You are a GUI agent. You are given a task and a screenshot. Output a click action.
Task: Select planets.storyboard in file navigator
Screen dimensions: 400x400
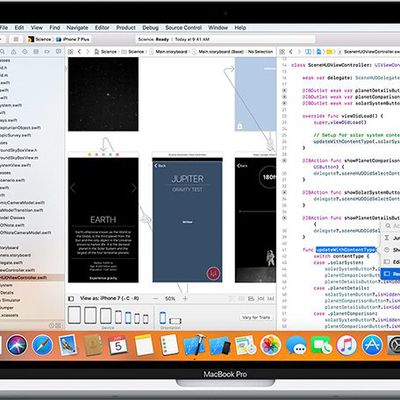pyautogui.click(x=15, y=255)
